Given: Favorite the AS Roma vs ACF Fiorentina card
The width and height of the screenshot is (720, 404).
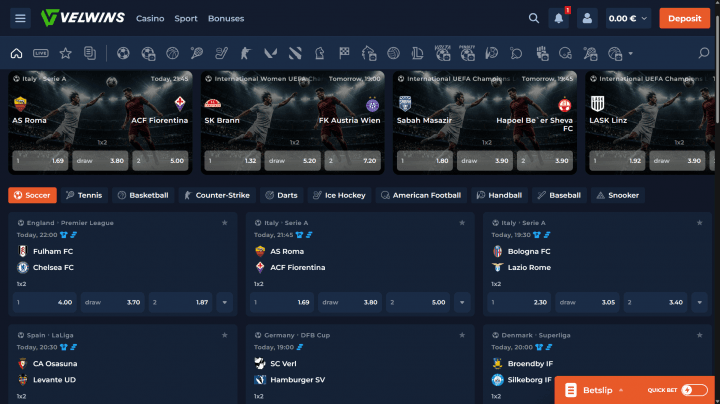Looking at the screenshot, I should click(x=462, y=223).
